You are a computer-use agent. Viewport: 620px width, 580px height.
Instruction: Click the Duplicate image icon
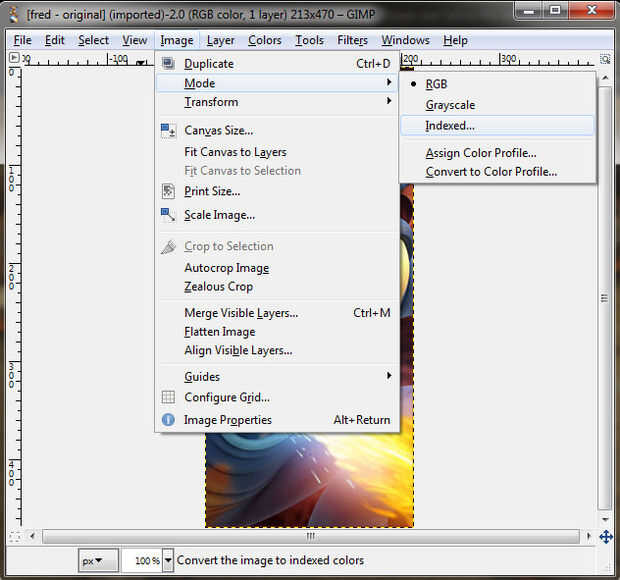click(168, 63)
